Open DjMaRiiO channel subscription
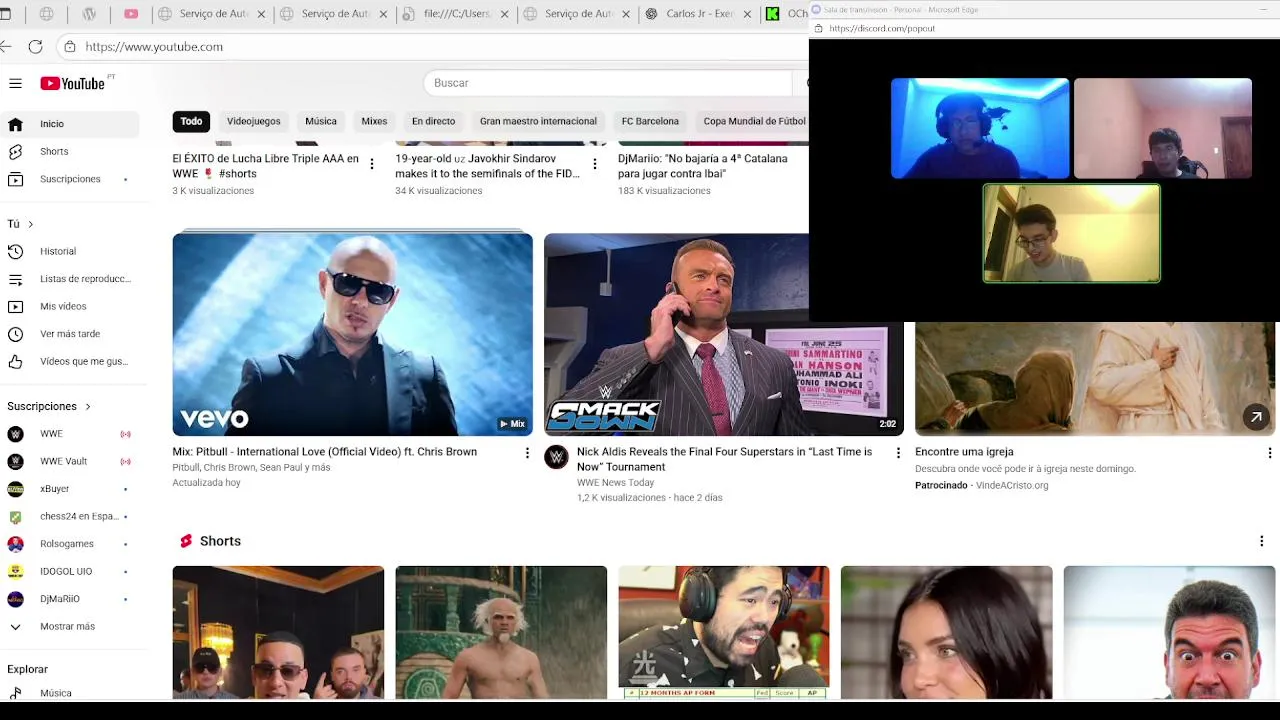1280x720 pixels. pyautogui.click(x=70, y=599)
